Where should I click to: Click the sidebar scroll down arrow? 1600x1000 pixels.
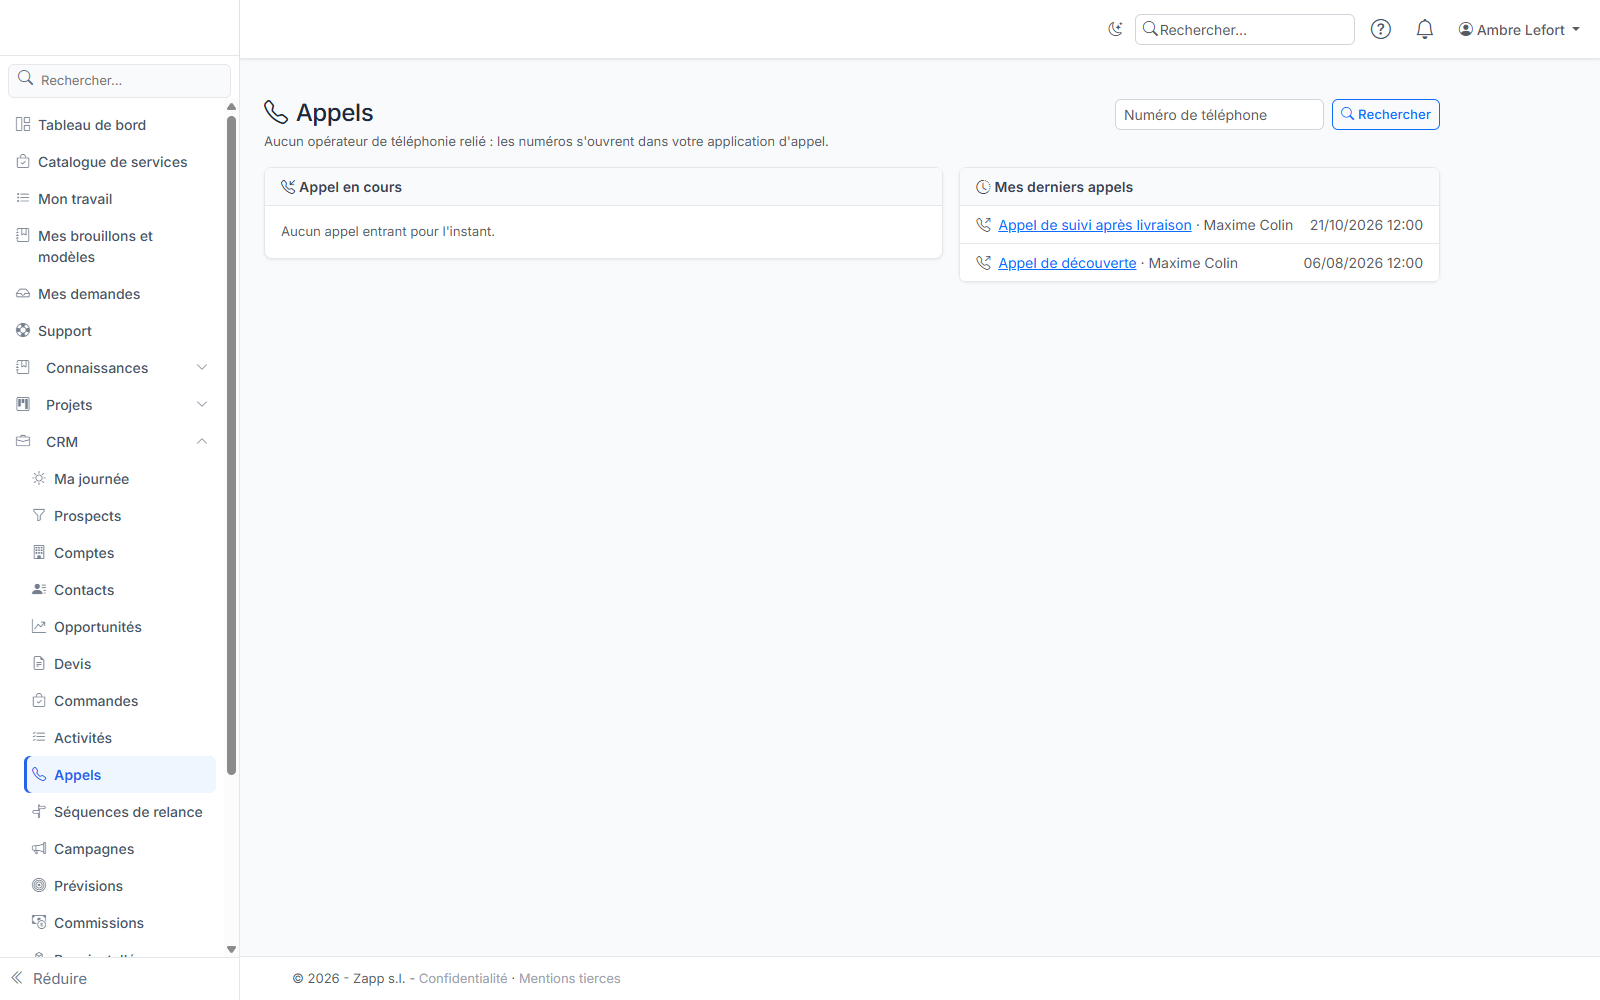coord(232,950)
